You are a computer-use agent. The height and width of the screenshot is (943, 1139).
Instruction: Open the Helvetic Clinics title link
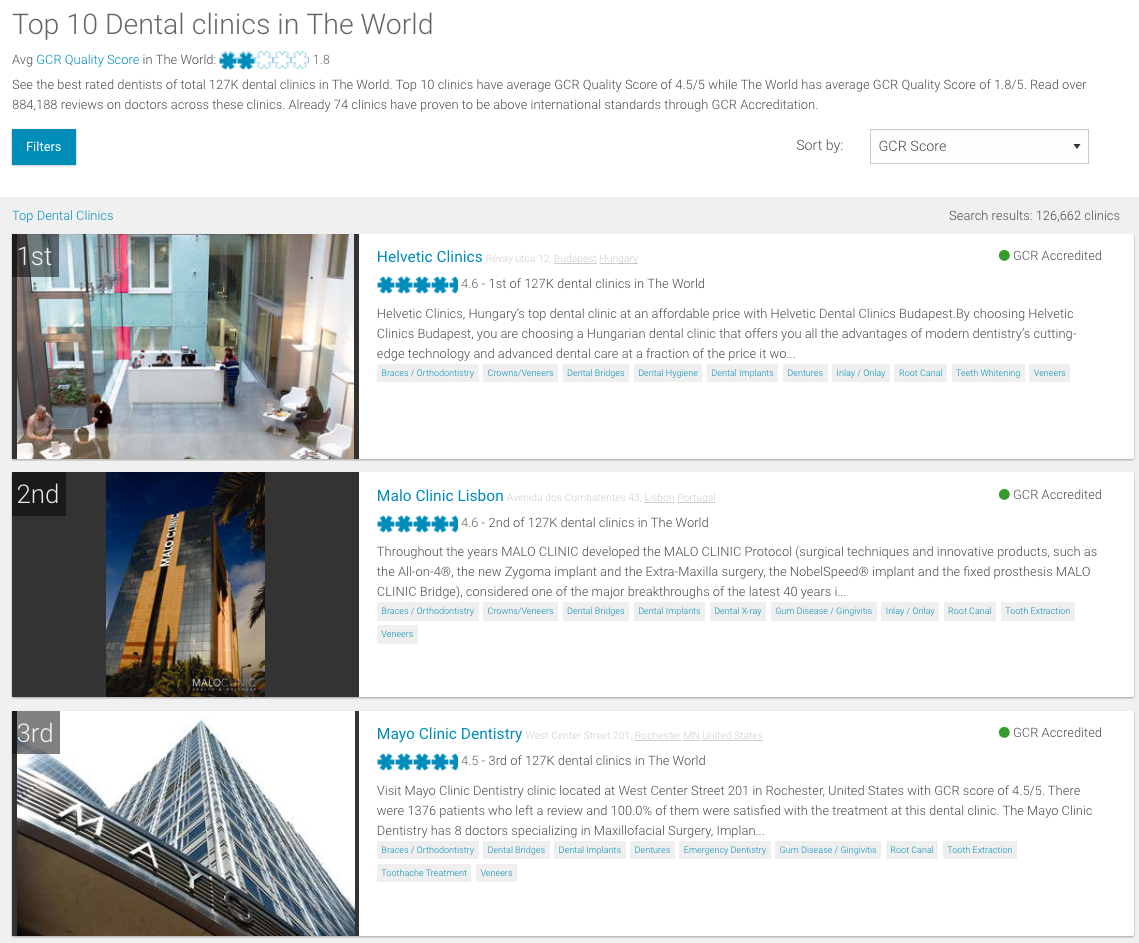pos(429,257)
